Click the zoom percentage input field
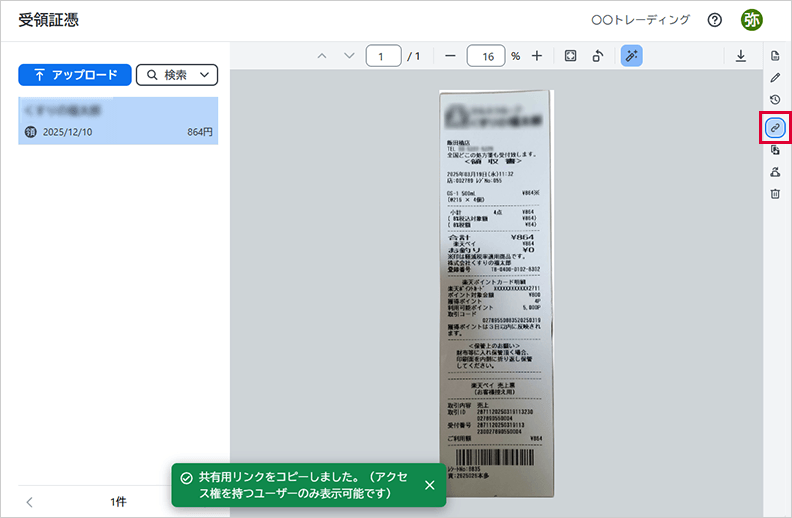792x518 pixels. (485, 56)
